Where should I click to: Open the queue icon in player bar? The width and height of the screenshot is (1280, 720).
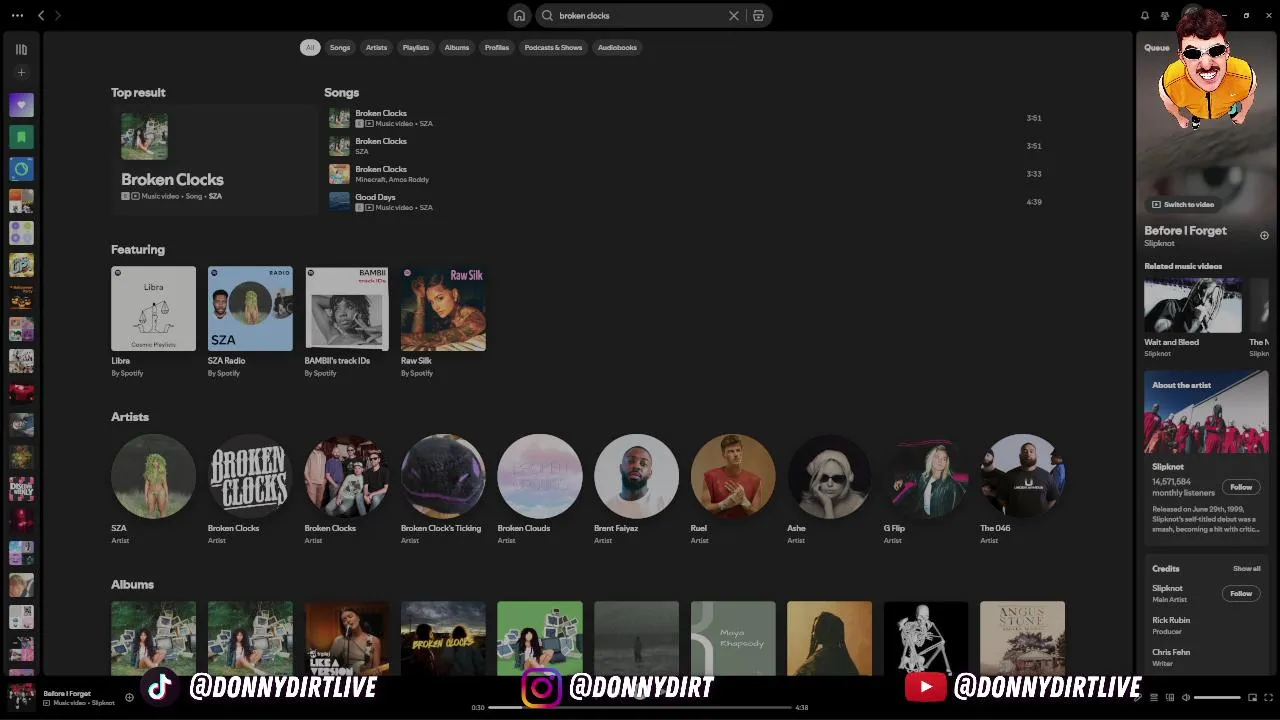1153,697
